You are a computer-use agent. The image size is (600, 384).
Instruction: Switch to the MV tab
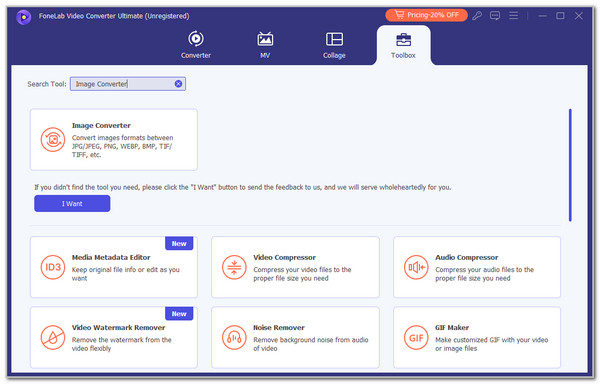coord(265,45)
